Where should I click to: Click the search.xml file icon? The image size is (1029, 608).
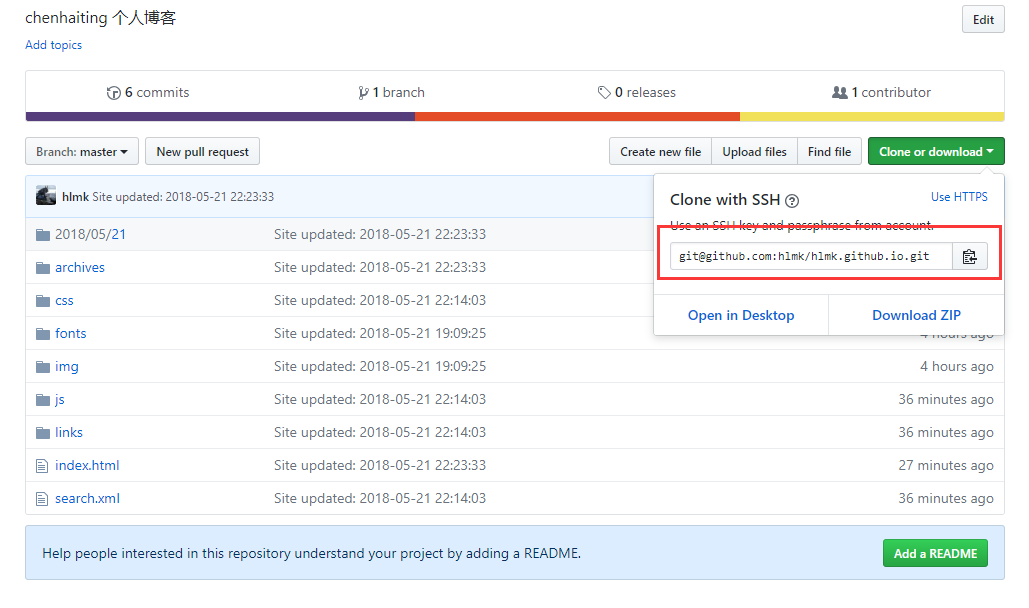[42, 499]
